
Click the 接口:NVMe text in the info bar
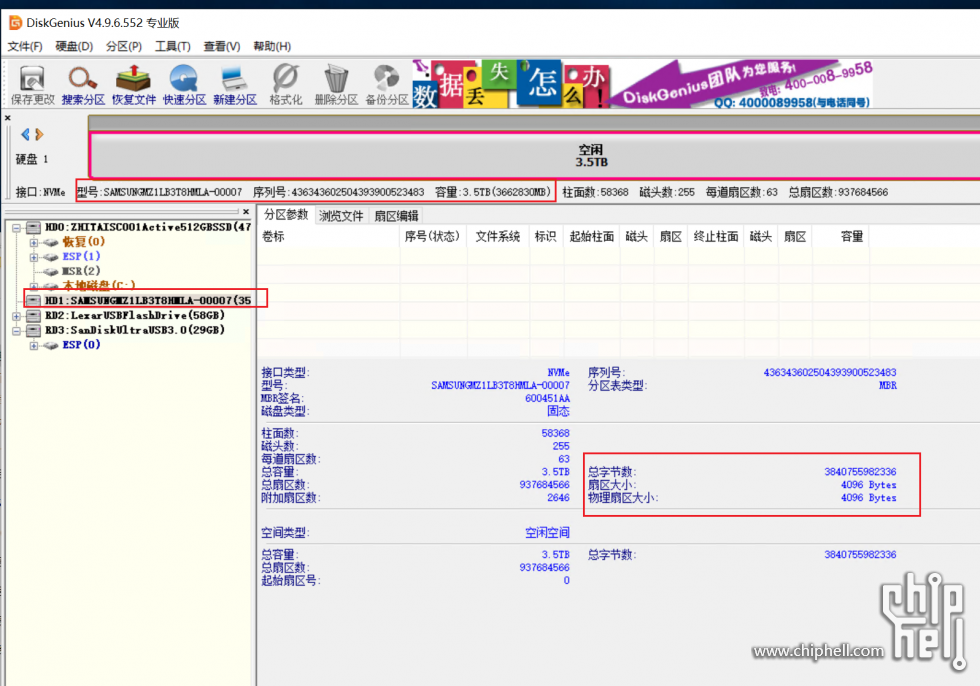click(40, 192)
